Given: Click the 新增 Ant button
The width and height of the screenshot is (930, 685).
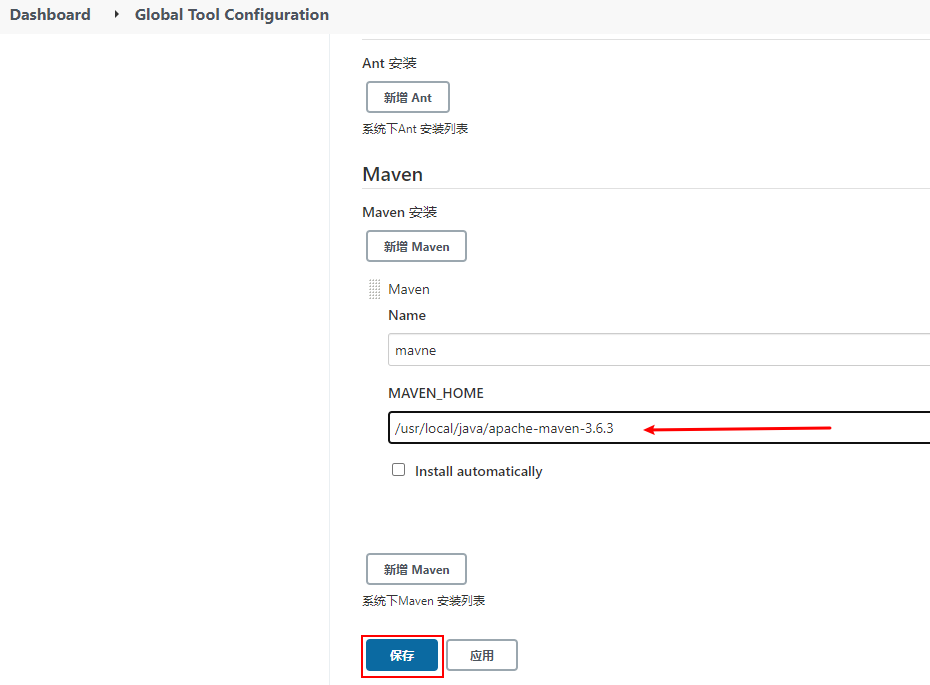Looking at the screenshot, I should click(x=407, y=96).
